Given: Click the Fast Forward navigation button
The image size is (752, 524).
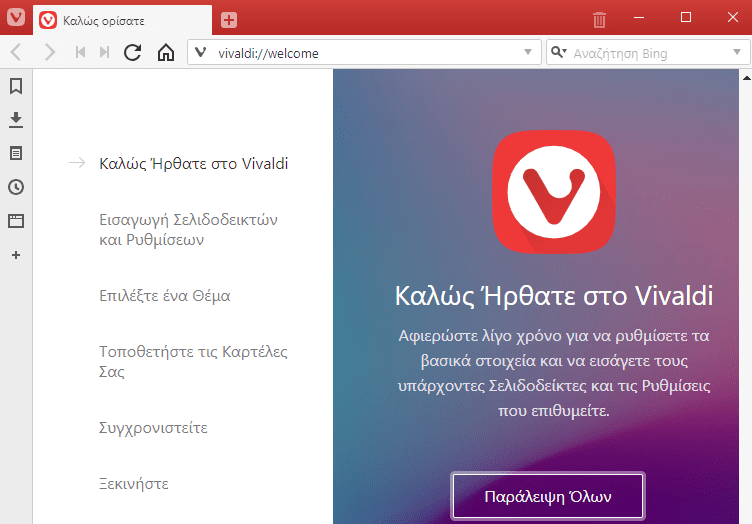Looking at the screenshot, I should tap(105, 52).
